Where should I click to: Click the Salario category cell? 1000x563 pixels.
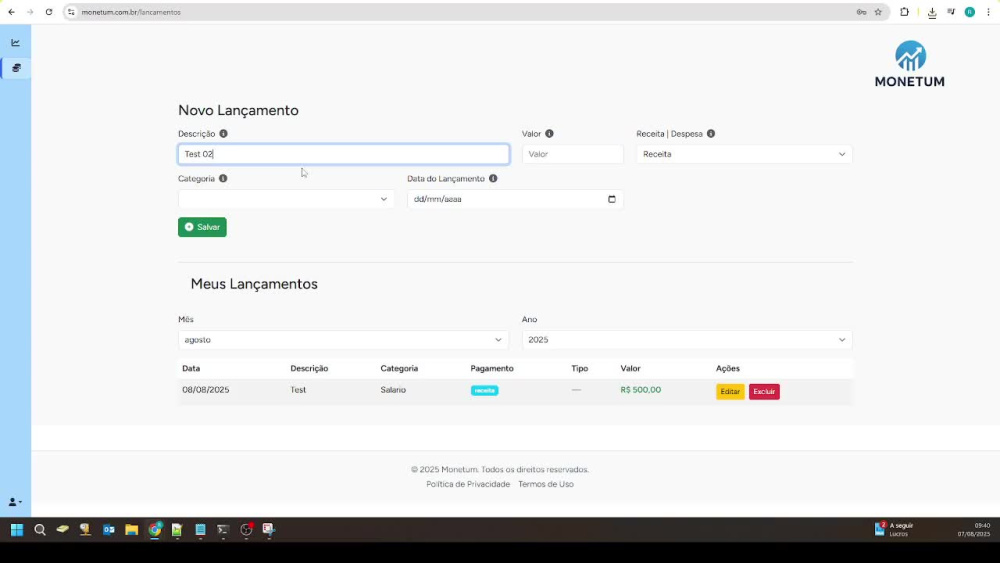pyautogui.click(x=393, y=390)
